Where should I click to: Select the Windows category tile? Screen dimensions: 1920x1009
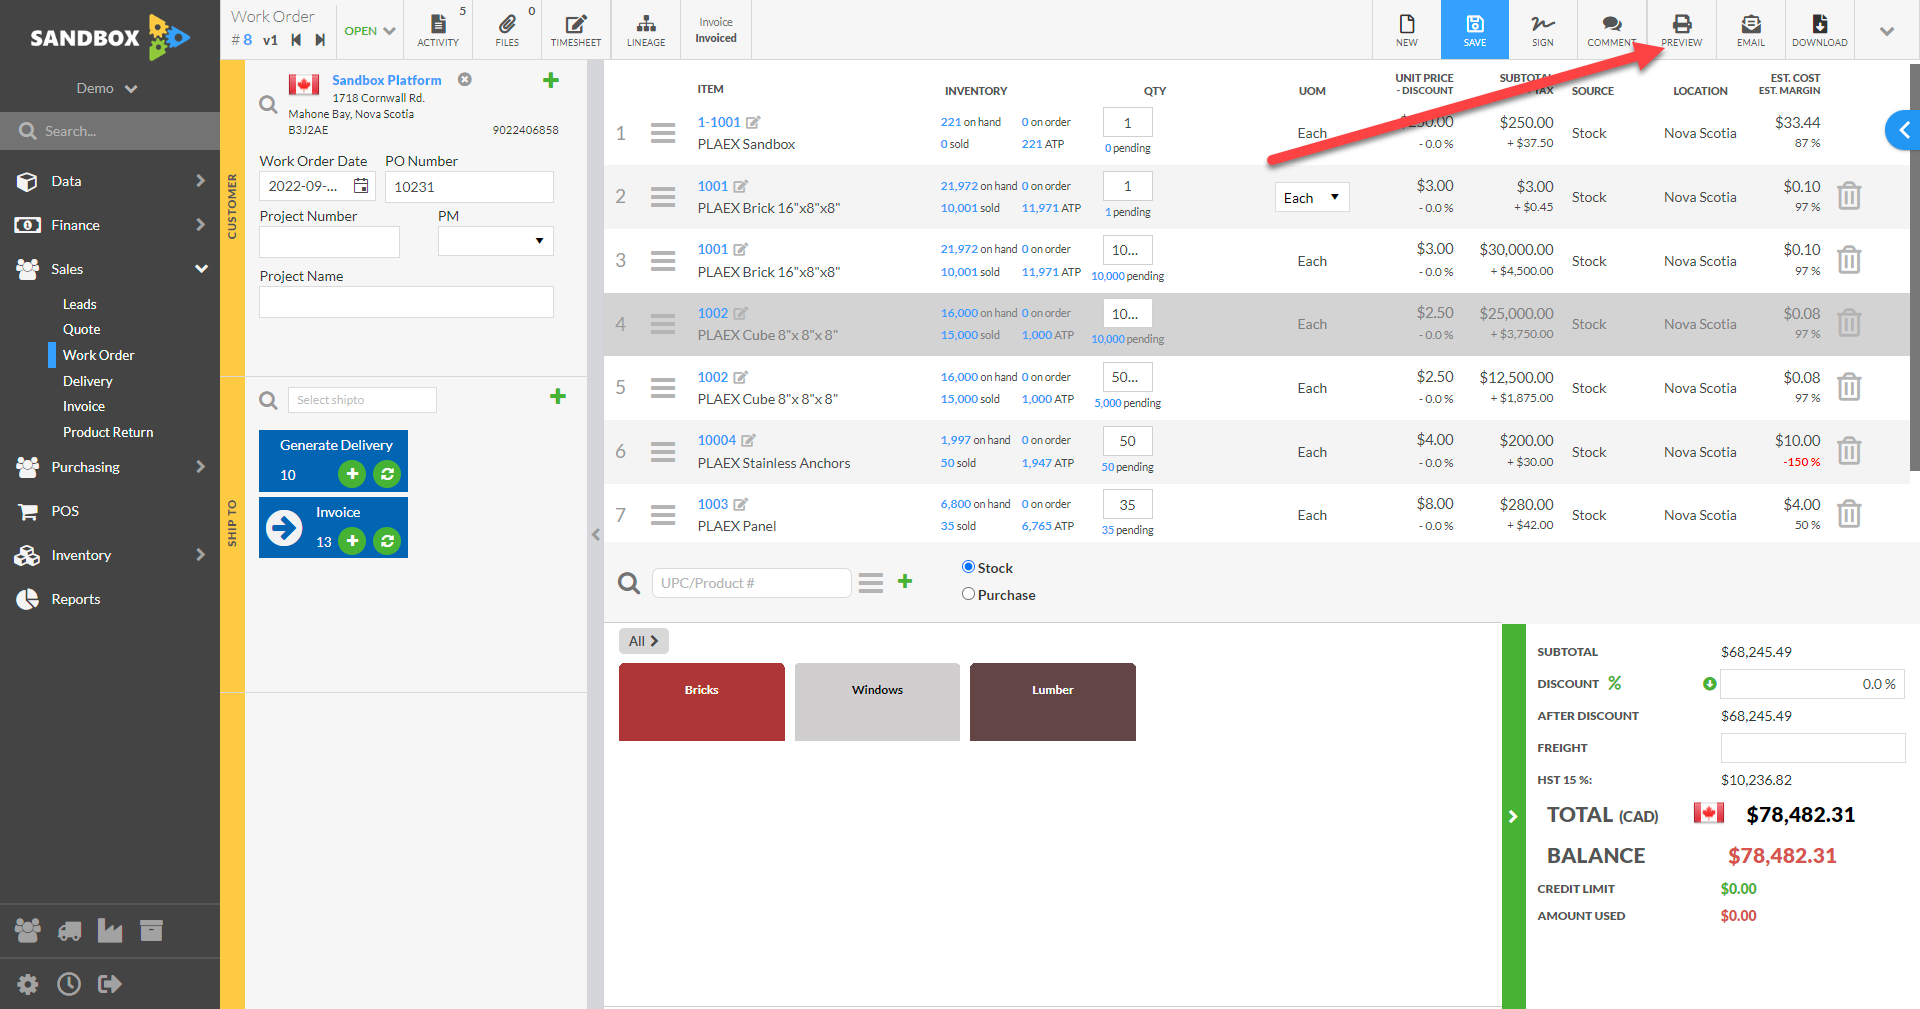pos(877,702)
